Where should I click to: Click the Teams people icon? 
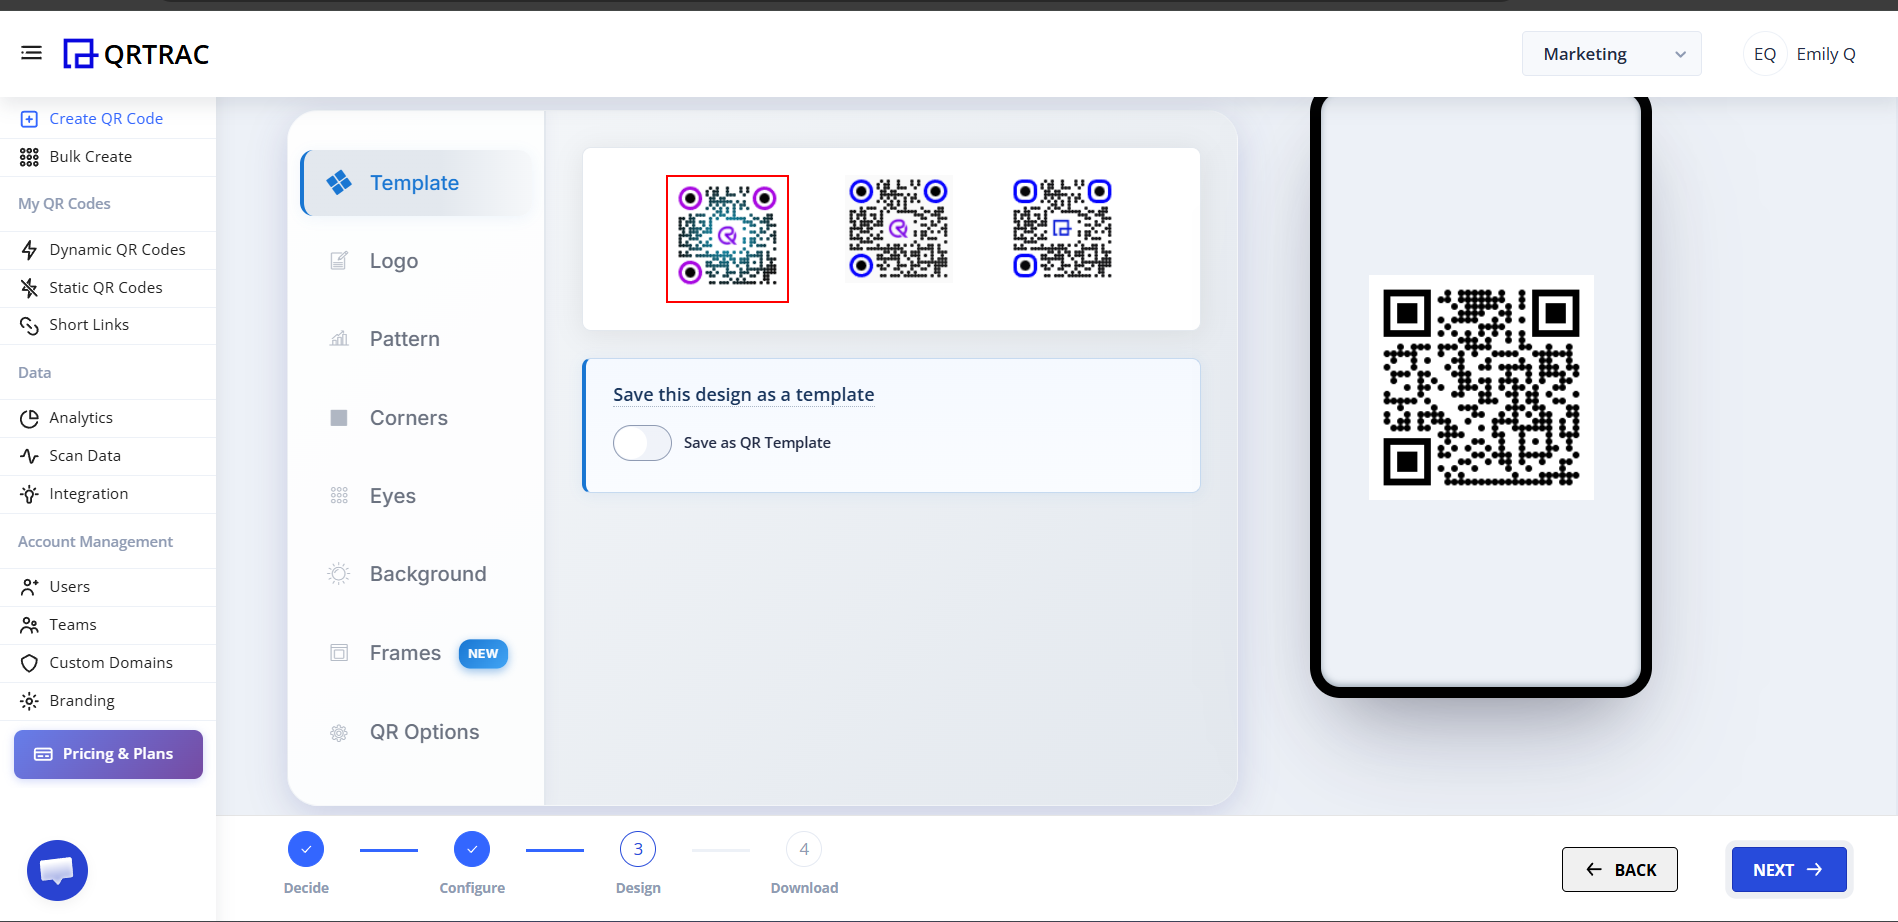coord(29,625)
